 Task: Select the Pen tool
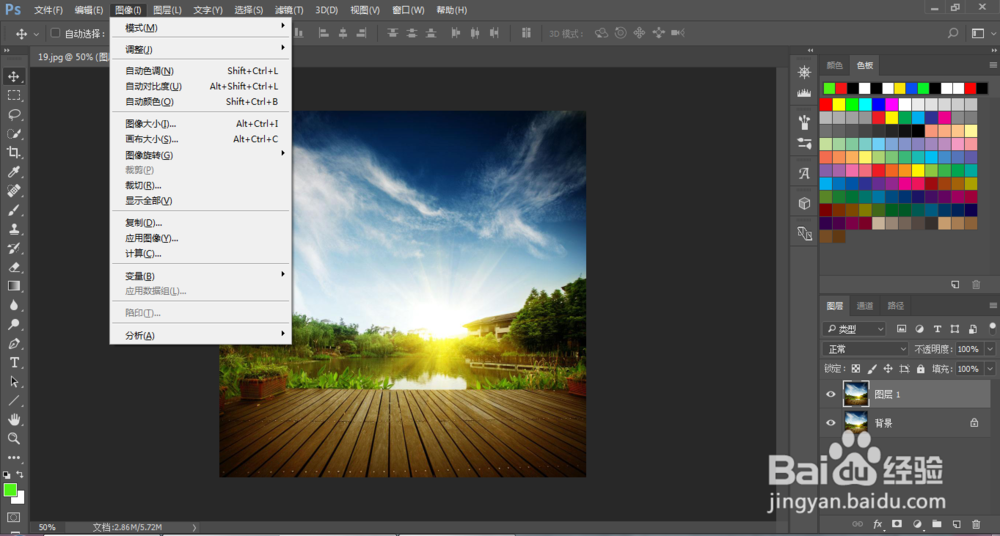point(13,343)
